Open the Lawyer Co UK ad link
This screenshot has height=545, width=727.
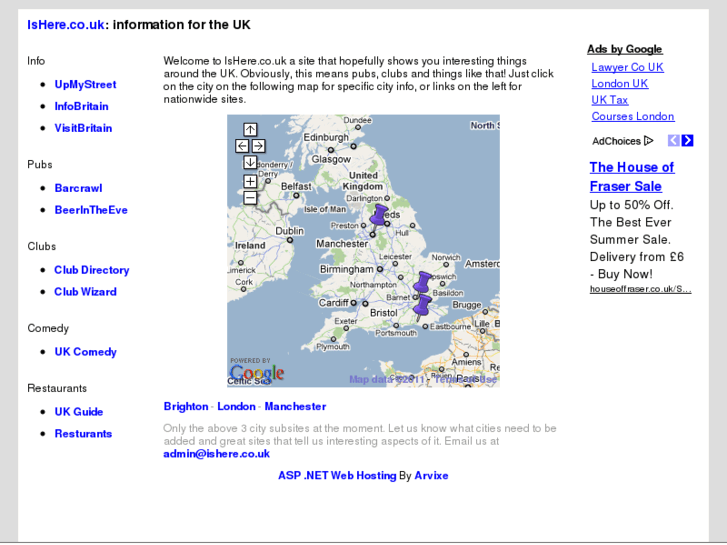point(627,67)
